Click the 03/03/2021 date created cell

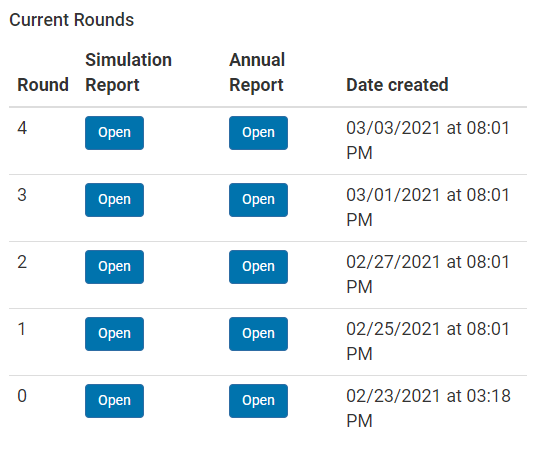click(428, 140)
